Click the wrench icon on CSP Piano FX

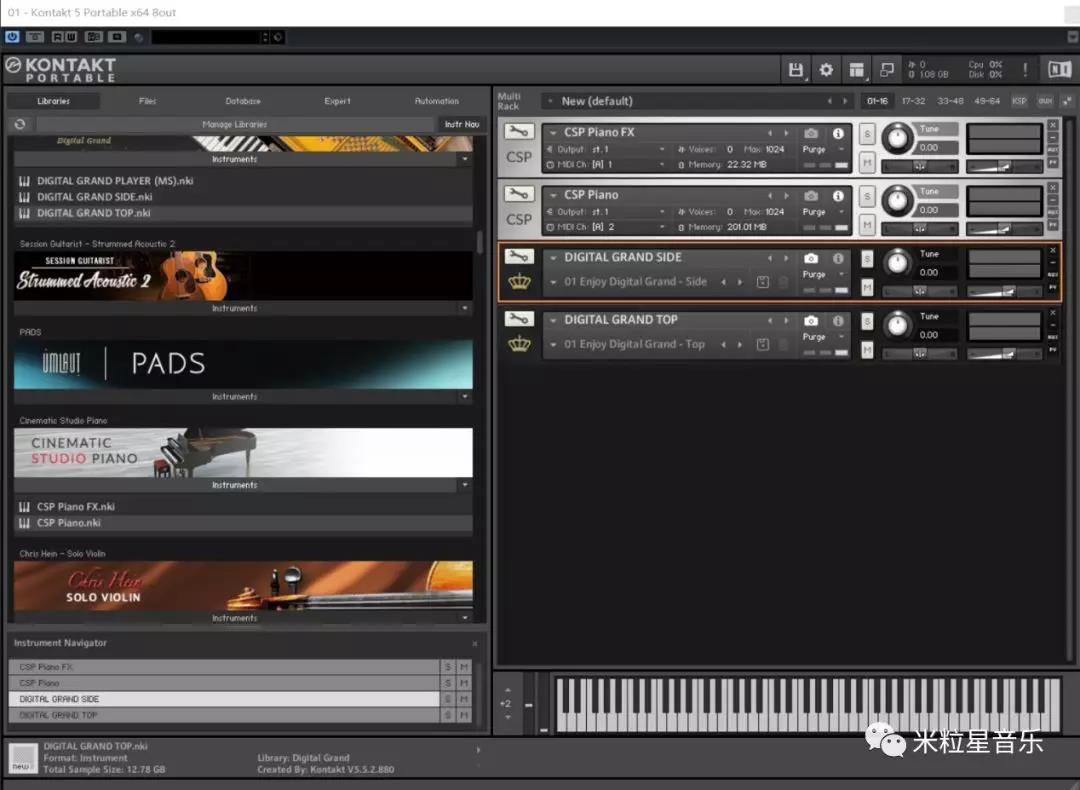[x=518, y=132]
